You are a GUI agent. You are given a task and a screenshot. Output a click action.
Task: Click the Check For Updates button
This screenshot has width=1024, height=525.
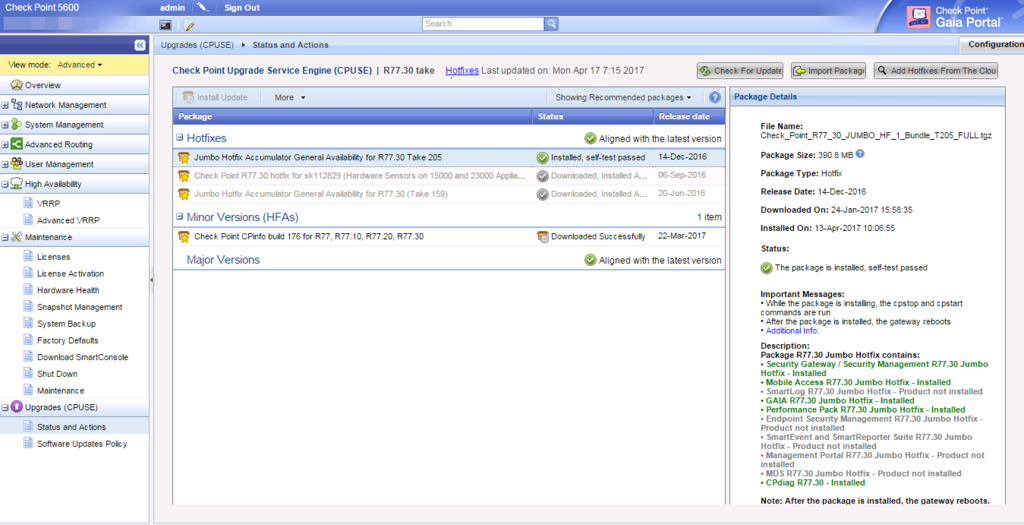click(x=740, y=71)
